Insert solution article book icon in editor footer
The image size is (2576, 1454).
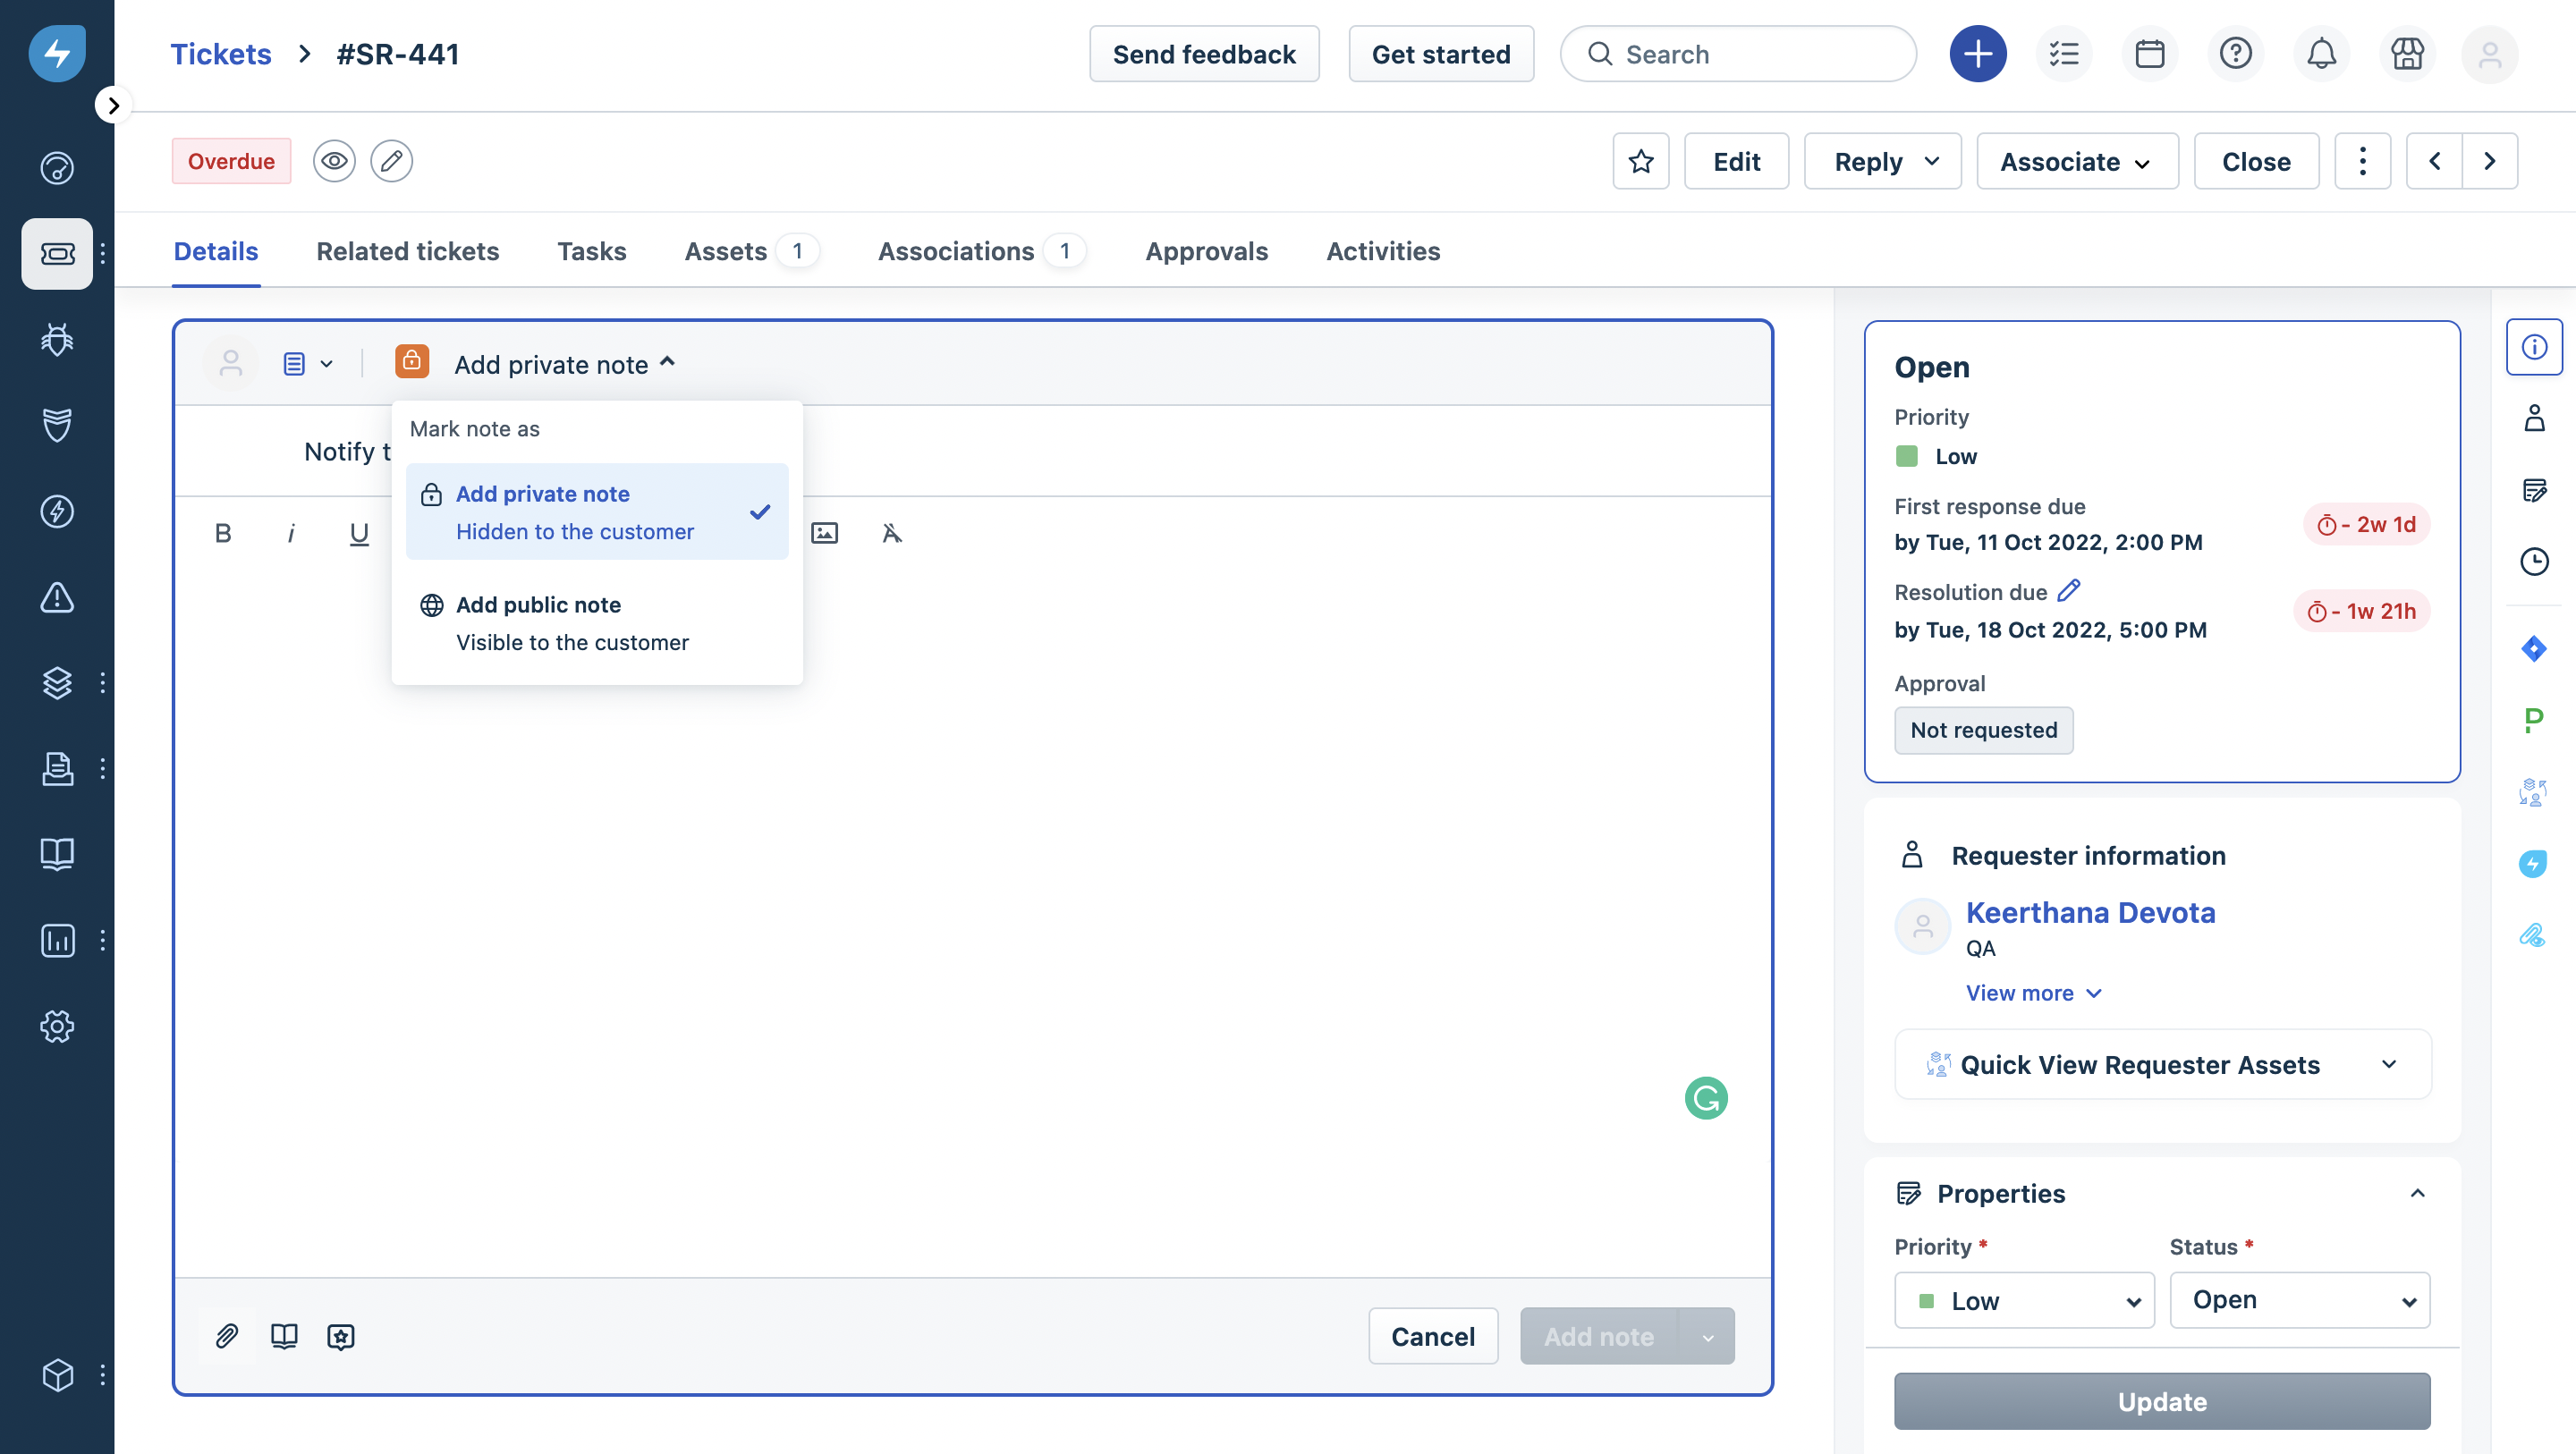[284, 1336]
